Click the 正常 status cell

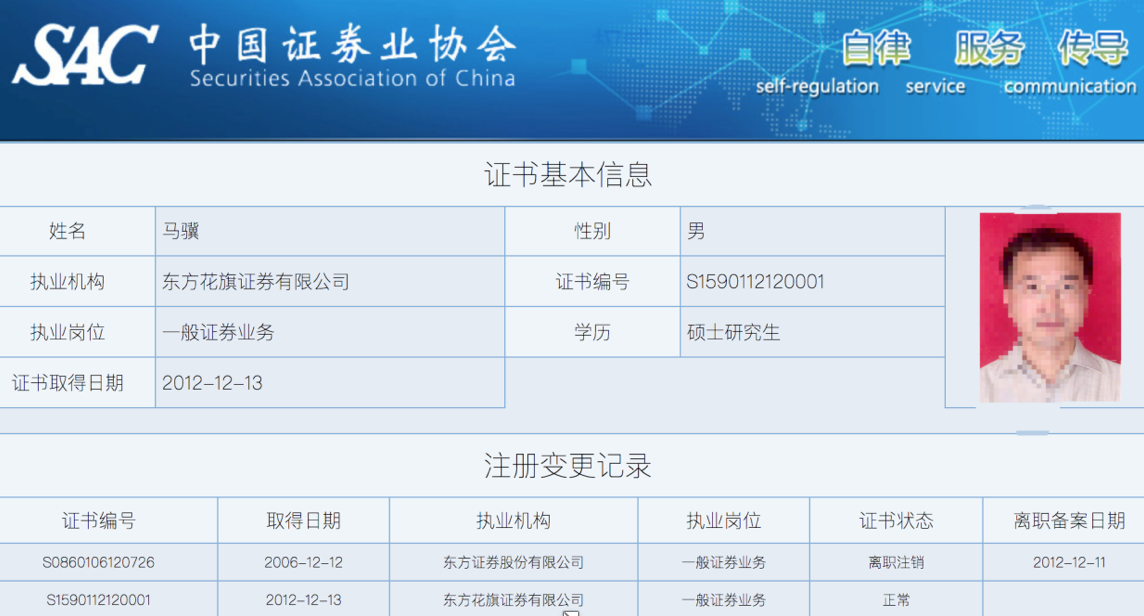tap(896, 600)
